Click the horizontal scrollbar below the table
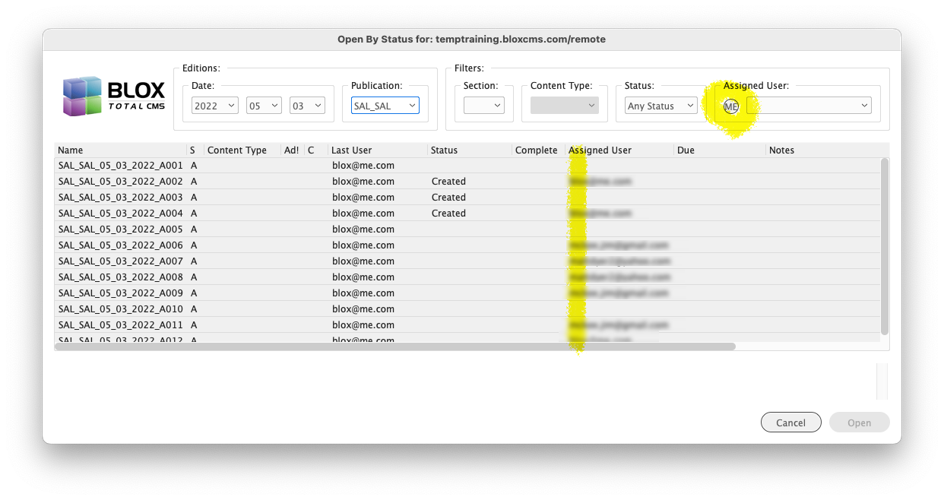 click(395, 347)
